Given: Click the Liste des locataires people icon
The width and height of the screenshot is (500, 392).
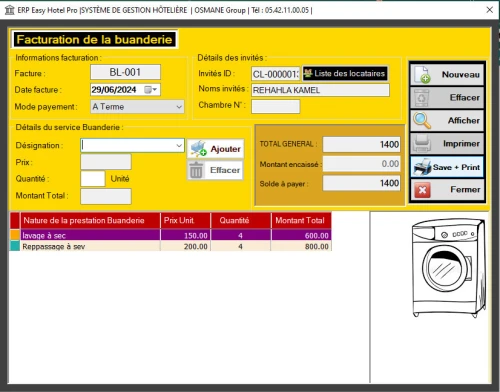Looking at the screenshot, I should pos(308,73).
